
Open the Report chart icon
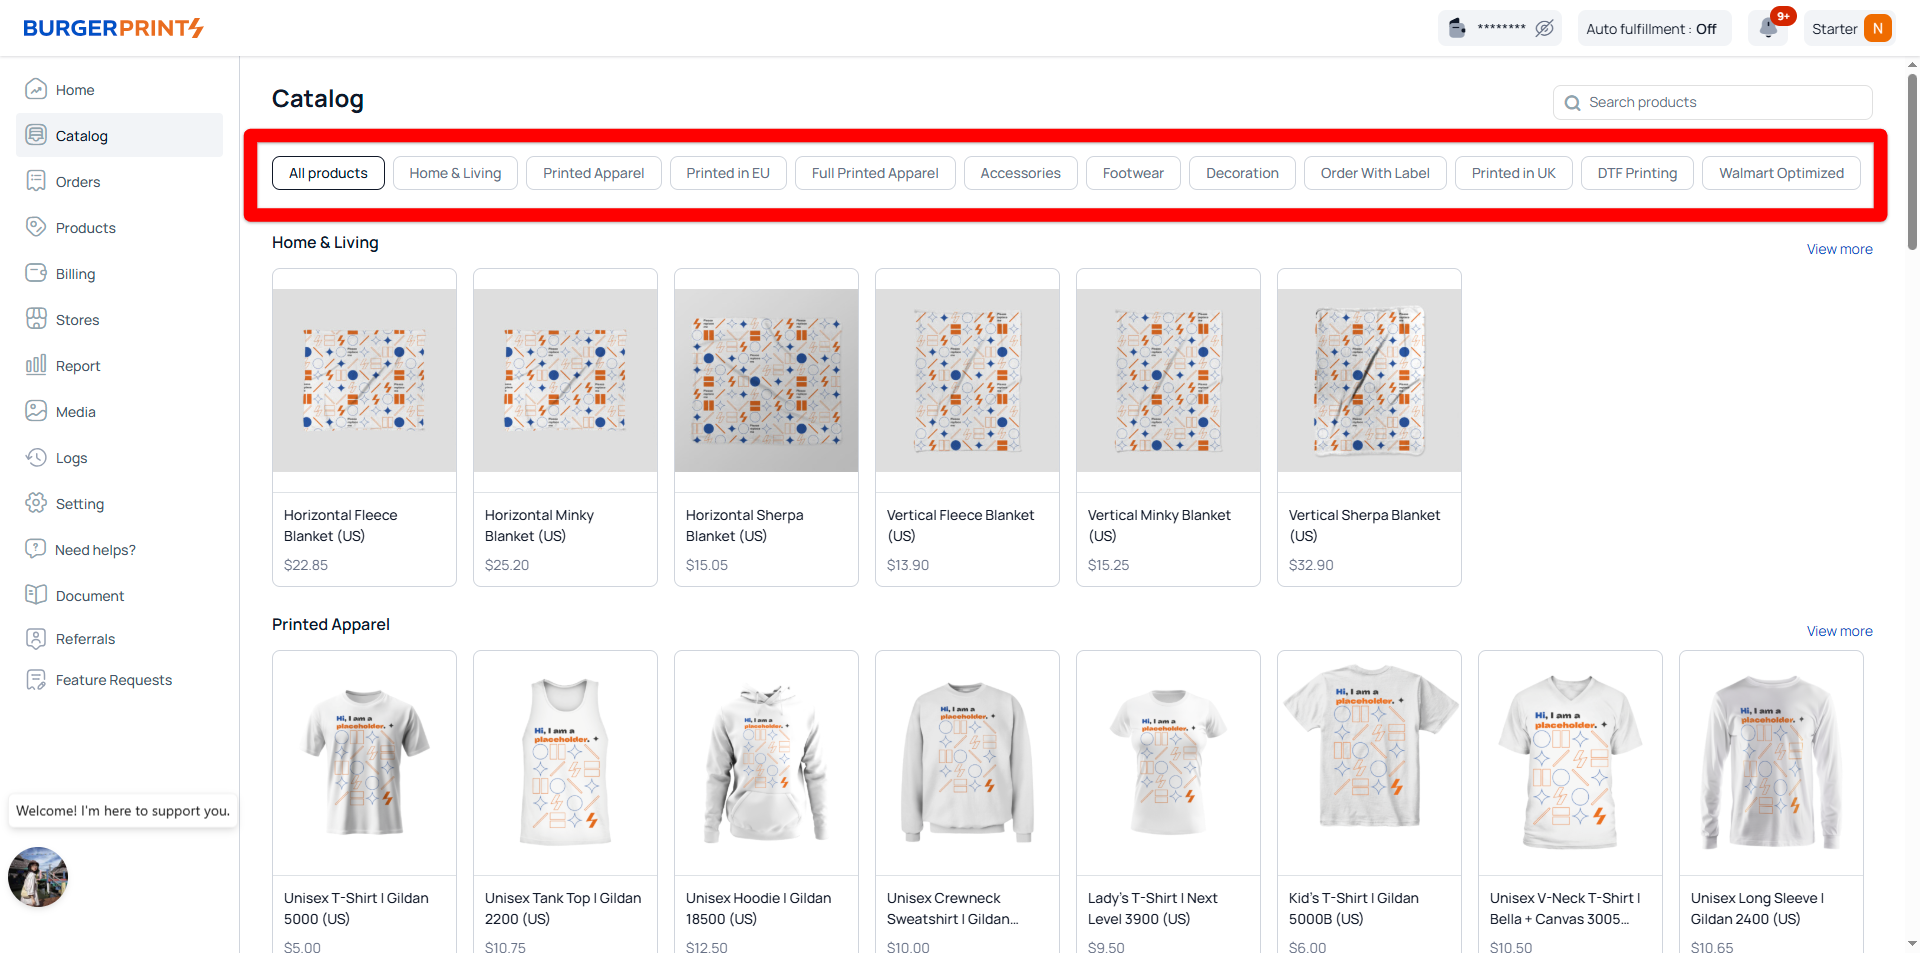pyautogui.click(x=36, y=365)
